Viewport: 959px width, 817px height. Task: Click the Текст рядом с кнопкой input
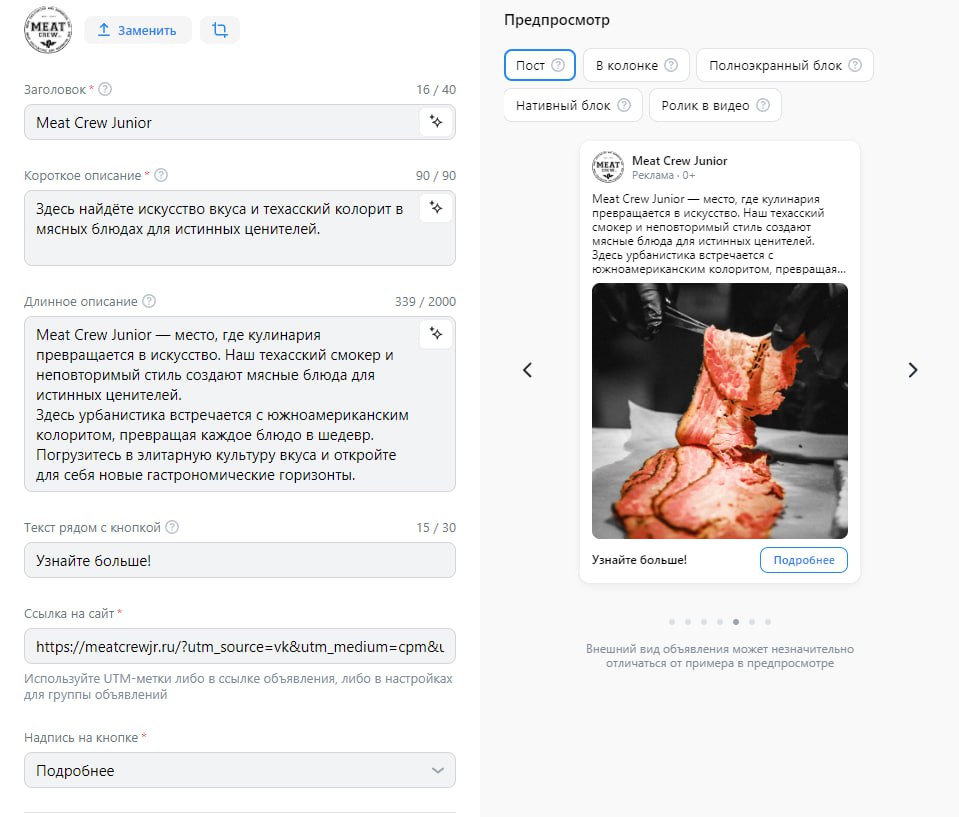[x=240, y=560]
